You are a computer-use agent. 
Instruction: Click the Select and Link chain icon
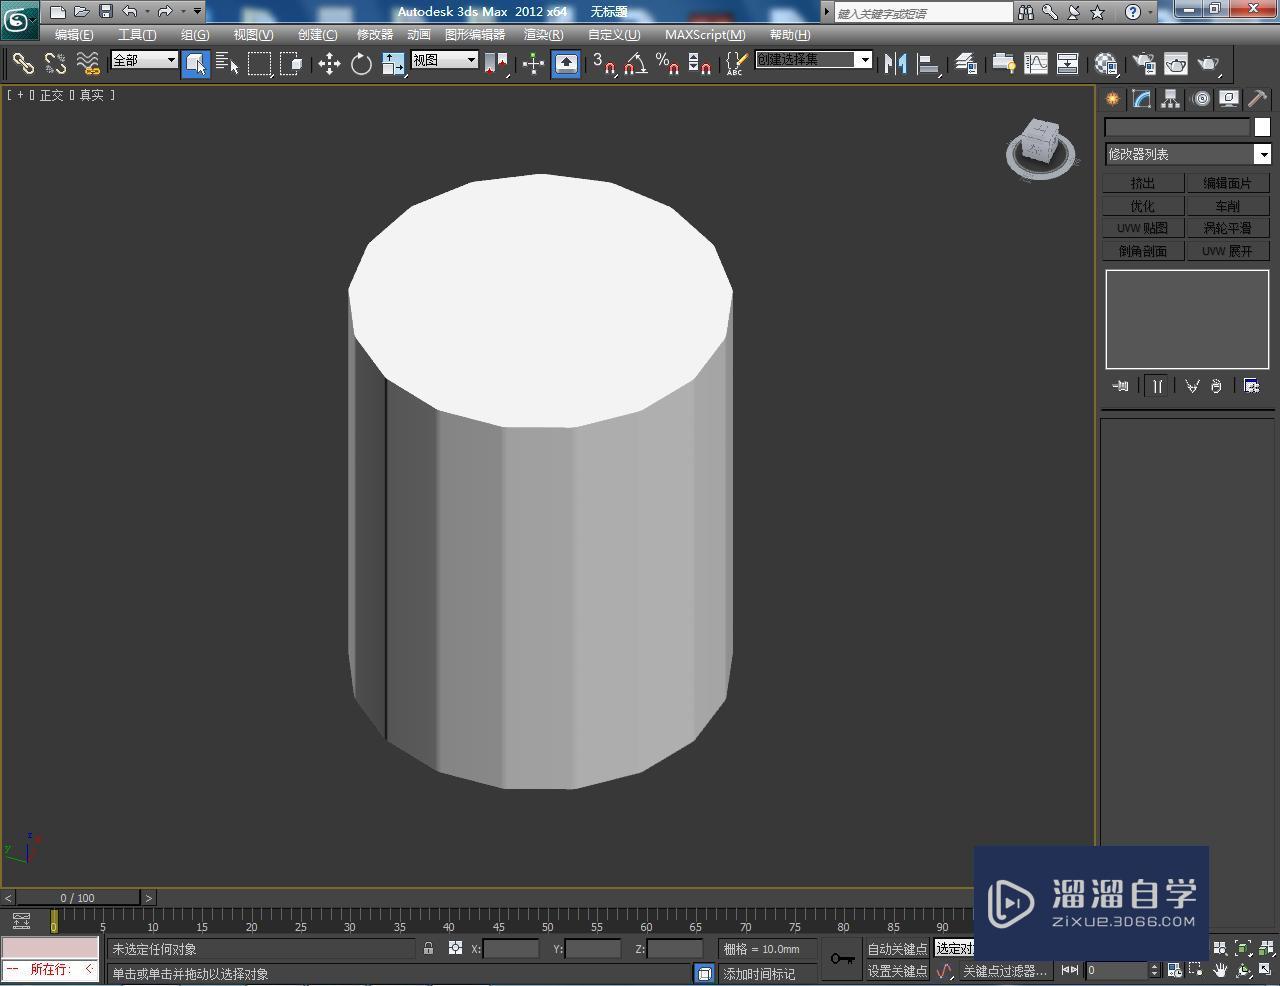(22, 64)
